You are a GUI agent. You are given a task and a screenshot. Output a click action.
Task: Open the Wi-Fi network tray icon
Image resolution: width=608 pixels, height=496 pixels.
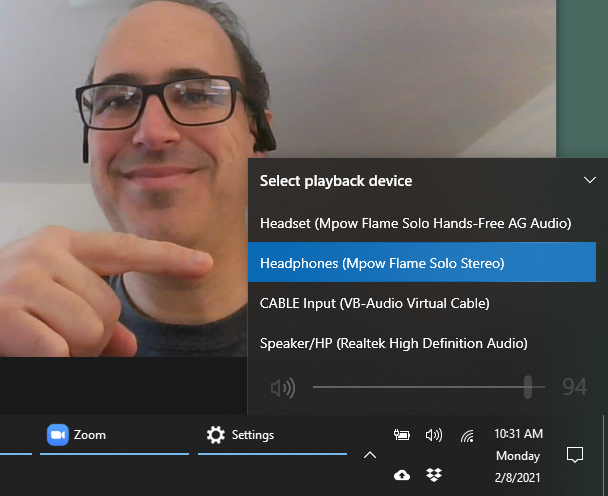pos(467,436)
